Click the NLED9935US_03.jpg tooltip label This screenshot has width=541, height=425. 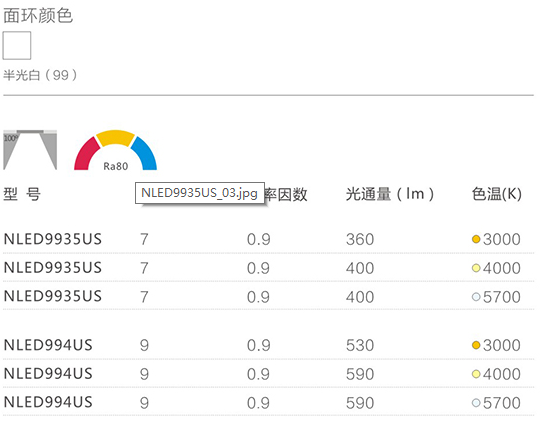pyautogui.click(x=200, y=193)
